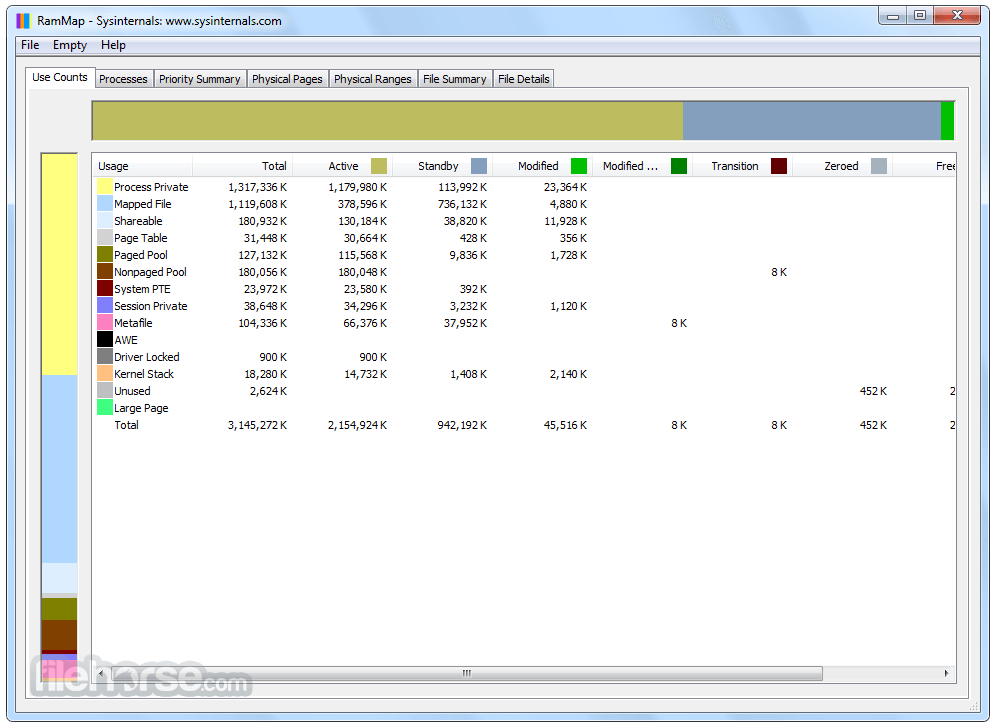Open the Empty menu
Screen dimensions: 995x727
[x=70, y=45]
